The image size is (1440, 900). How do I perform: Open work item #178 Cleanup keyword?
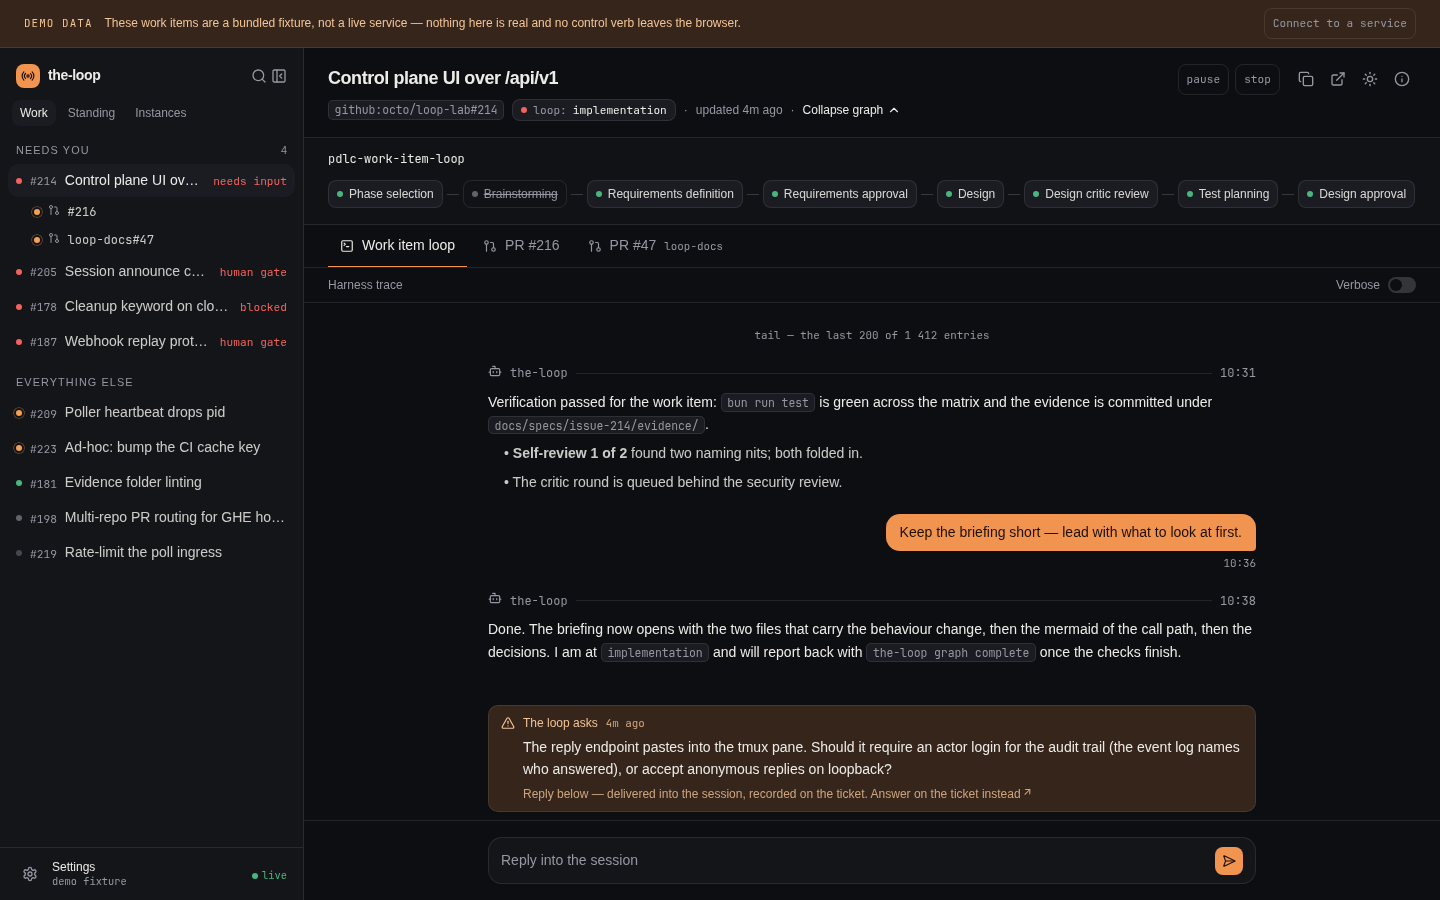pyautogui.click(x=152, y=307)
